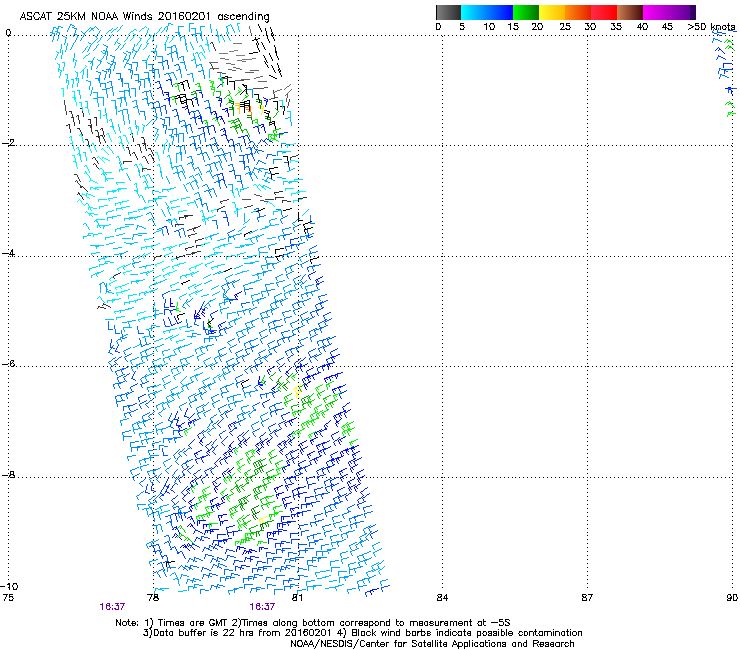Image resolution: width=740 pixels, height=650 pixels.
Task: Click the note line starting 'Note: 1) Times are GMT'
Action: 313,623
